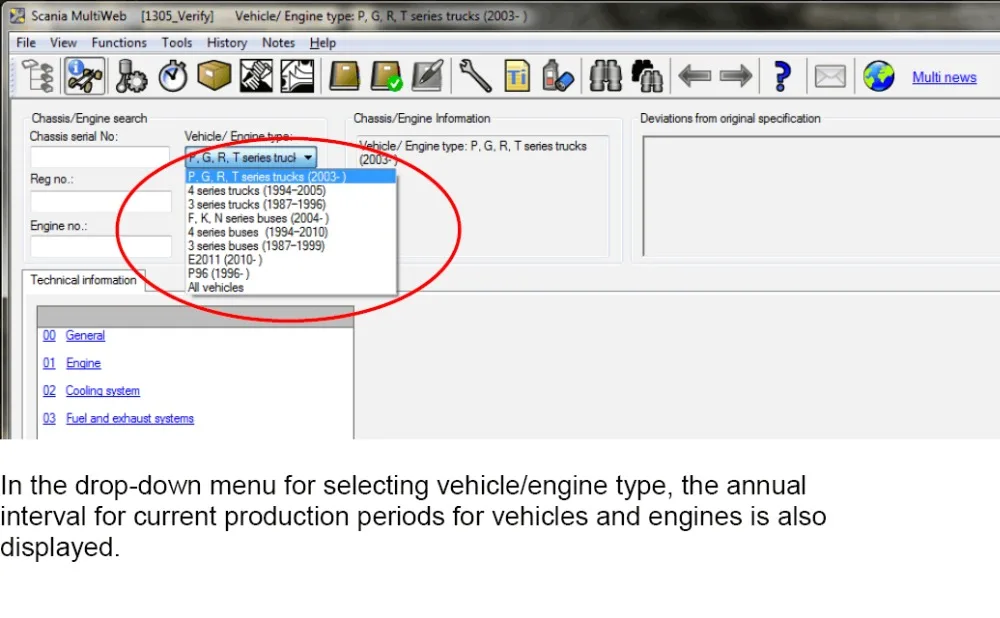Open the piston and gear parts icon
Screen dimensions: 1000x618
131,77
